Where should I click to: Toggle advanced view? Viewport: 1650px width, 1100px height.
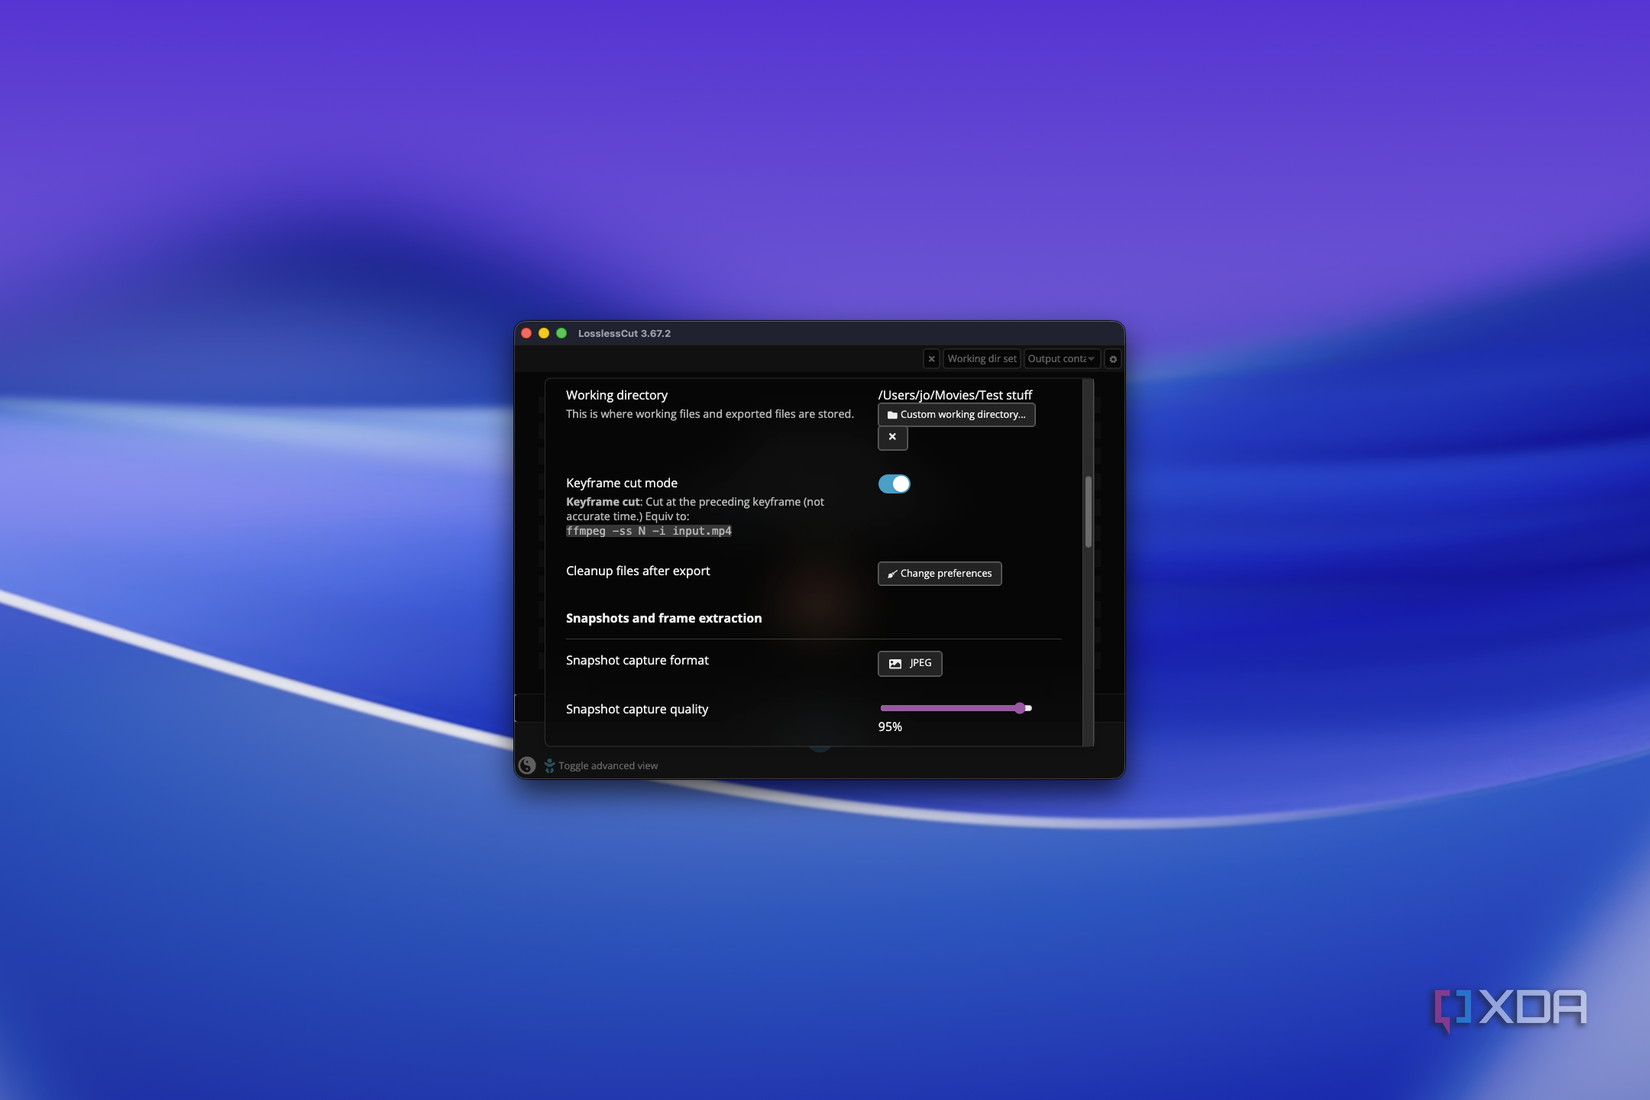point(607,765)
